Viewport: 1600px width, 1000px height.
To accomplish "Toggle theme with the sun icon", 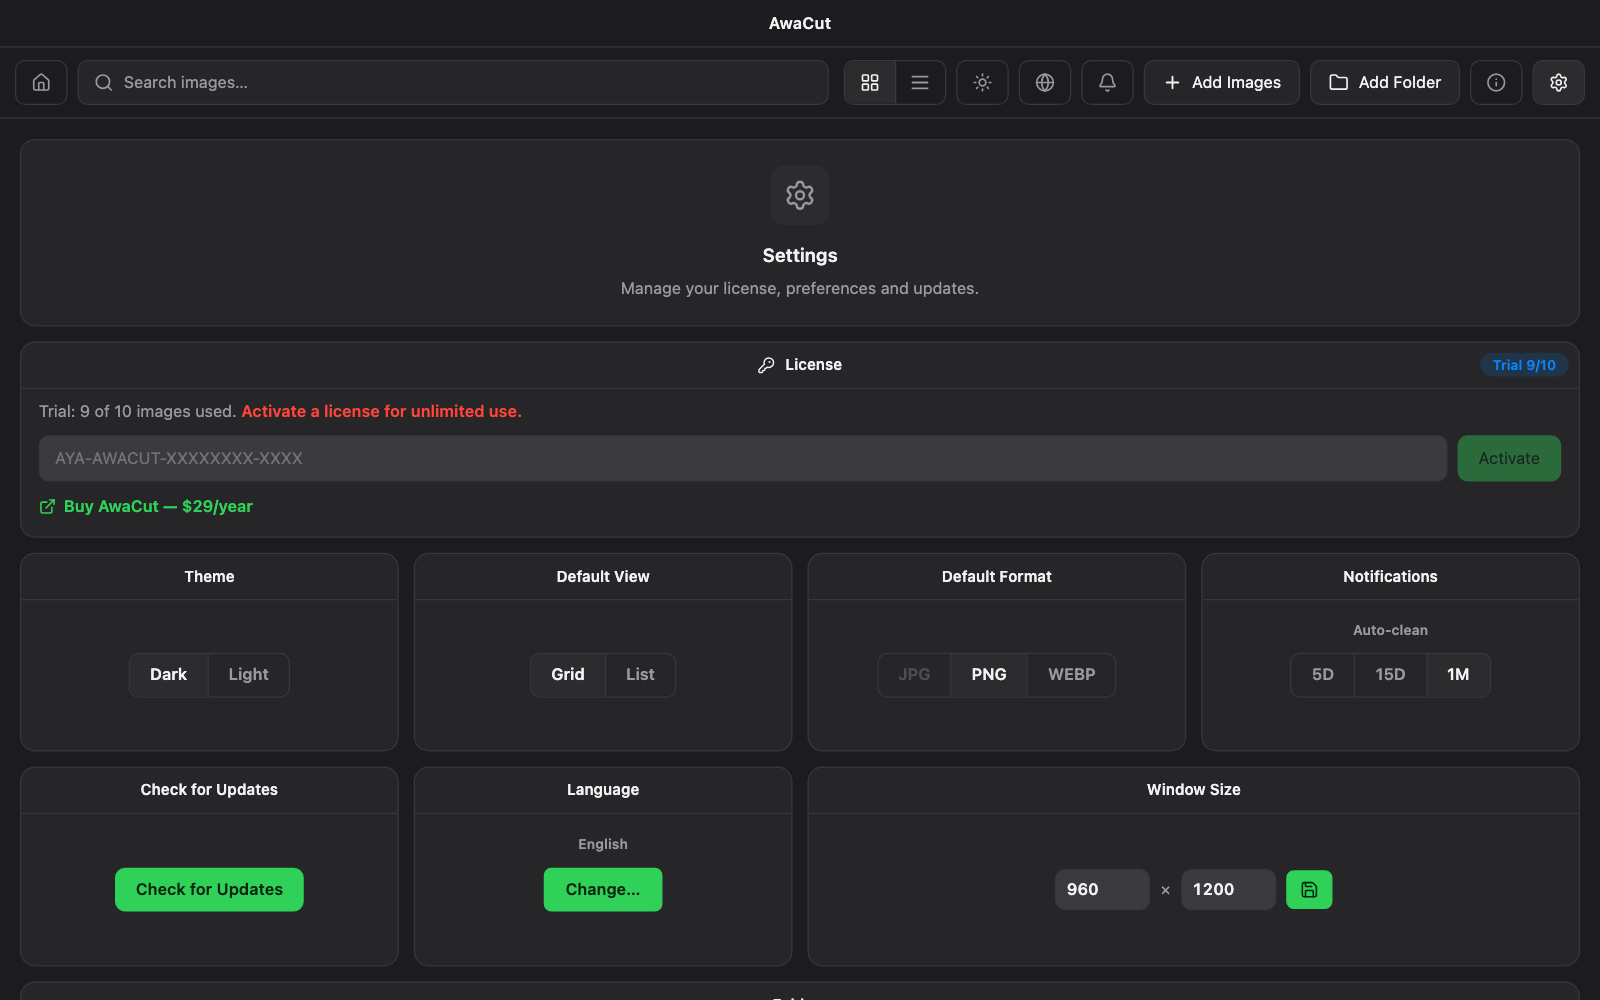I will 982,82.
